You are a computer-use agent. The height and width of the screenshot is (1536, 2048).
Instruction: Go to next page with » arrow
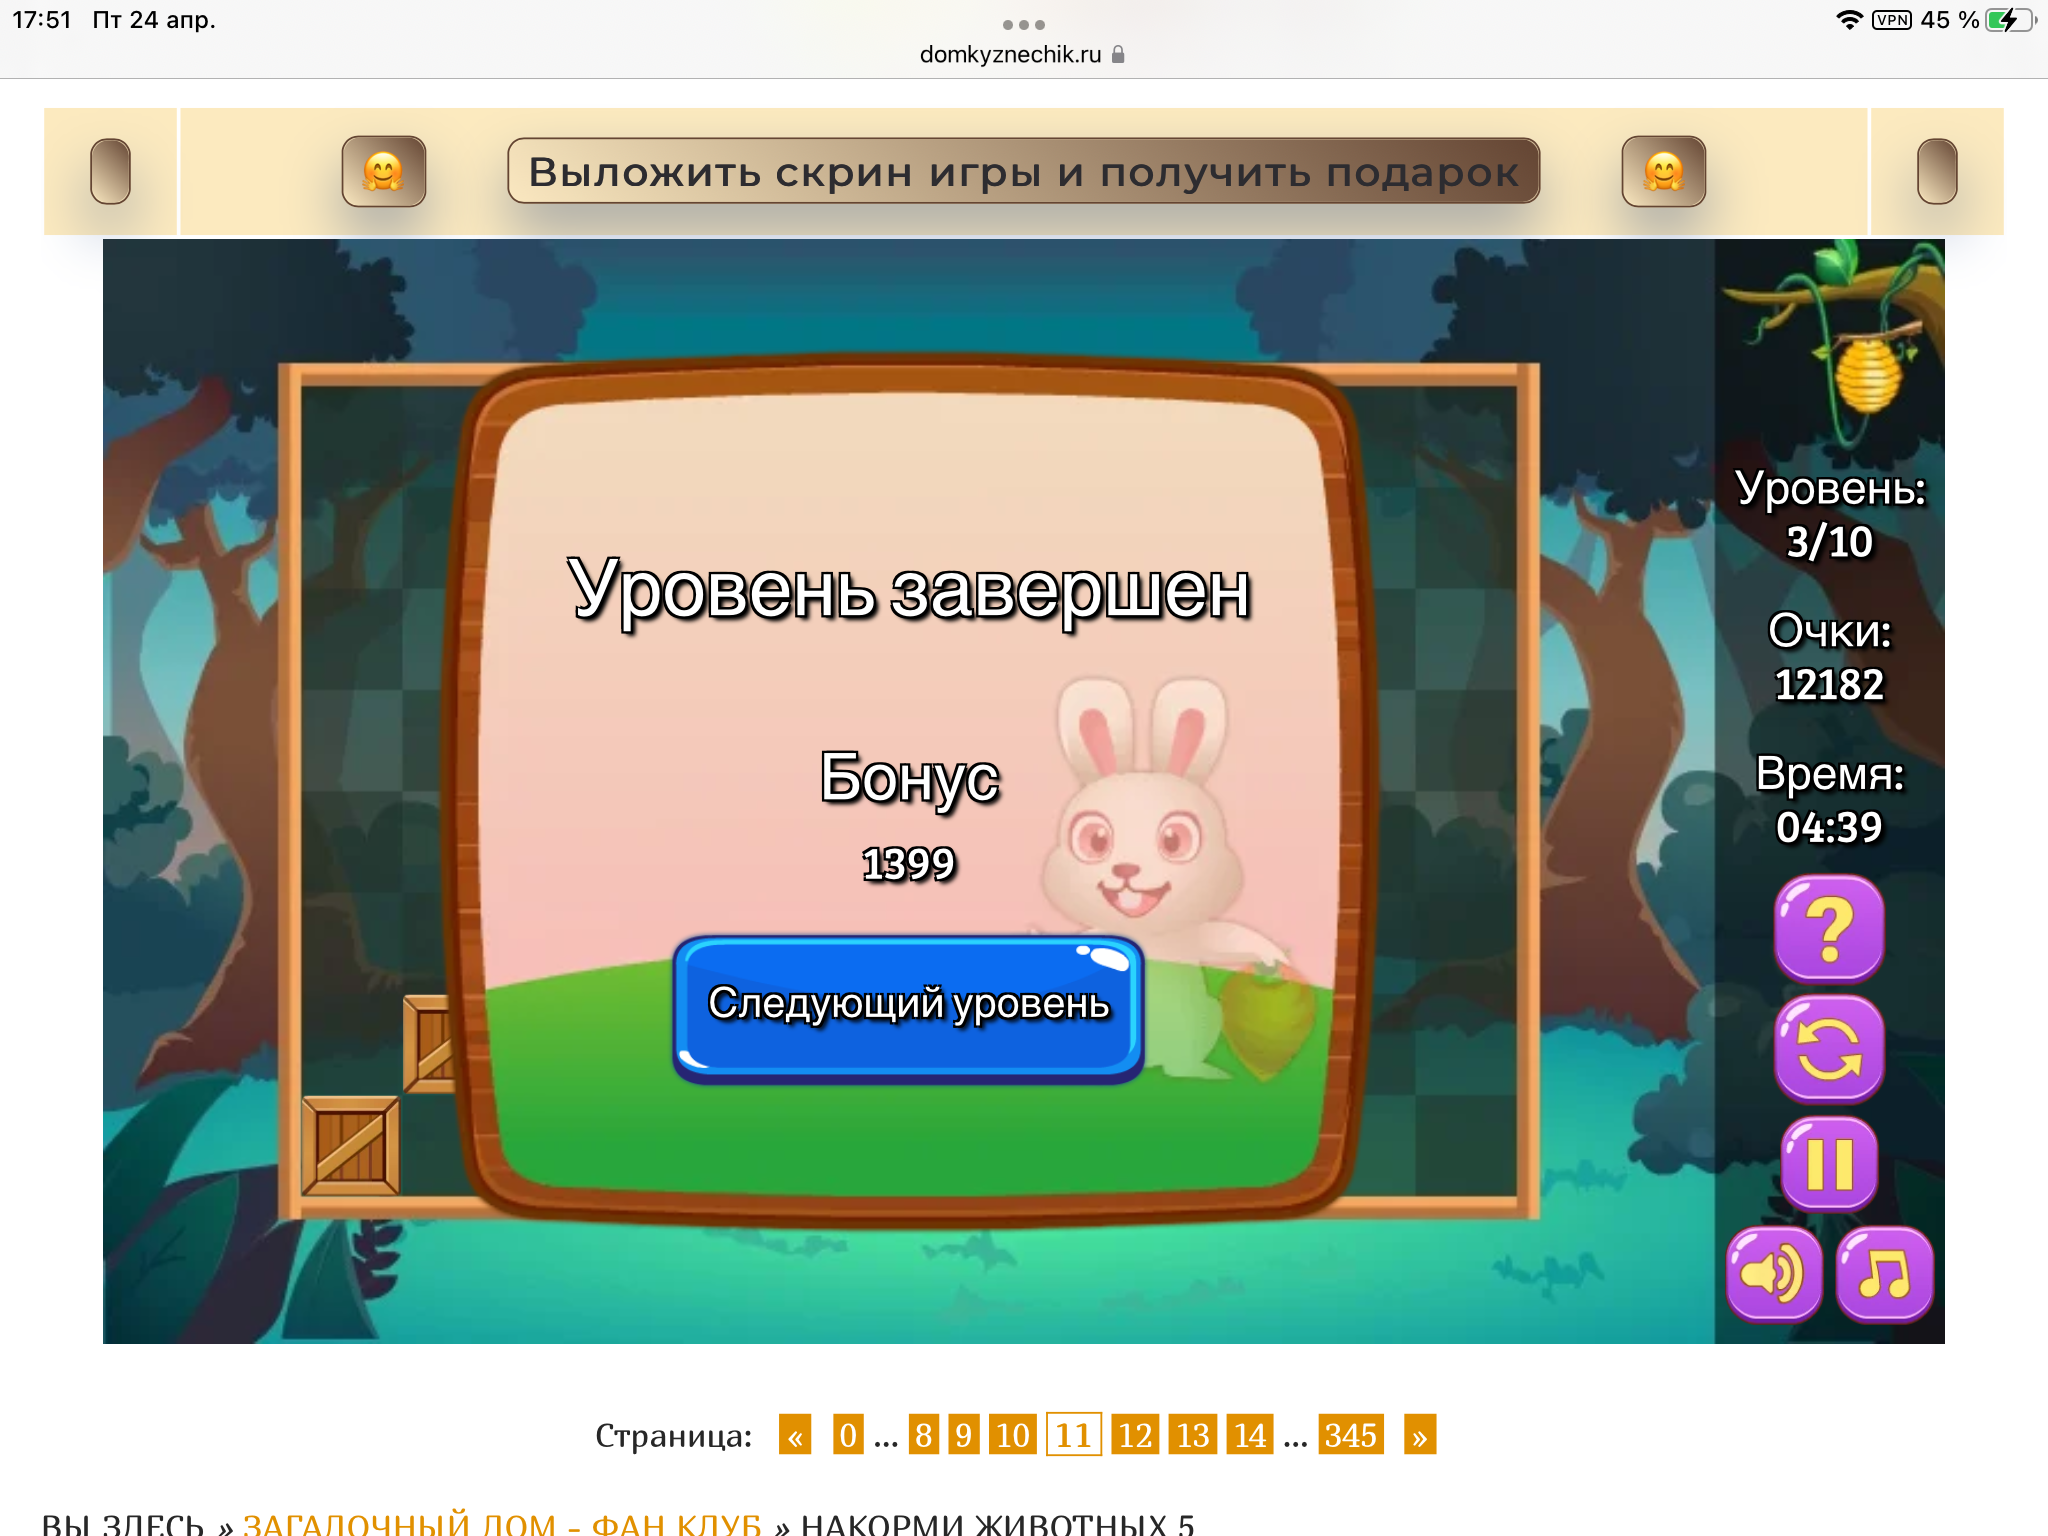(x=1419, y=1436)
